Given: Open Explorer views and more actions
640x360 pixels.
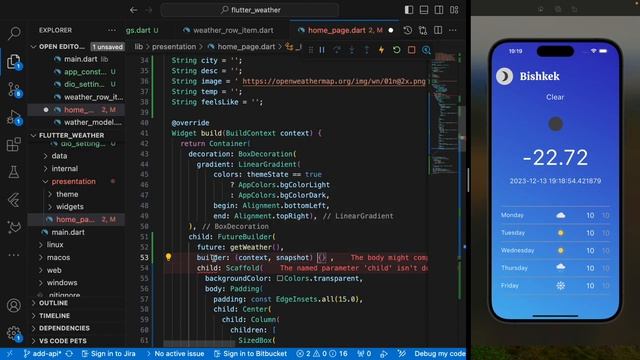Looking at the screenshot, I should tap(111, 30).
